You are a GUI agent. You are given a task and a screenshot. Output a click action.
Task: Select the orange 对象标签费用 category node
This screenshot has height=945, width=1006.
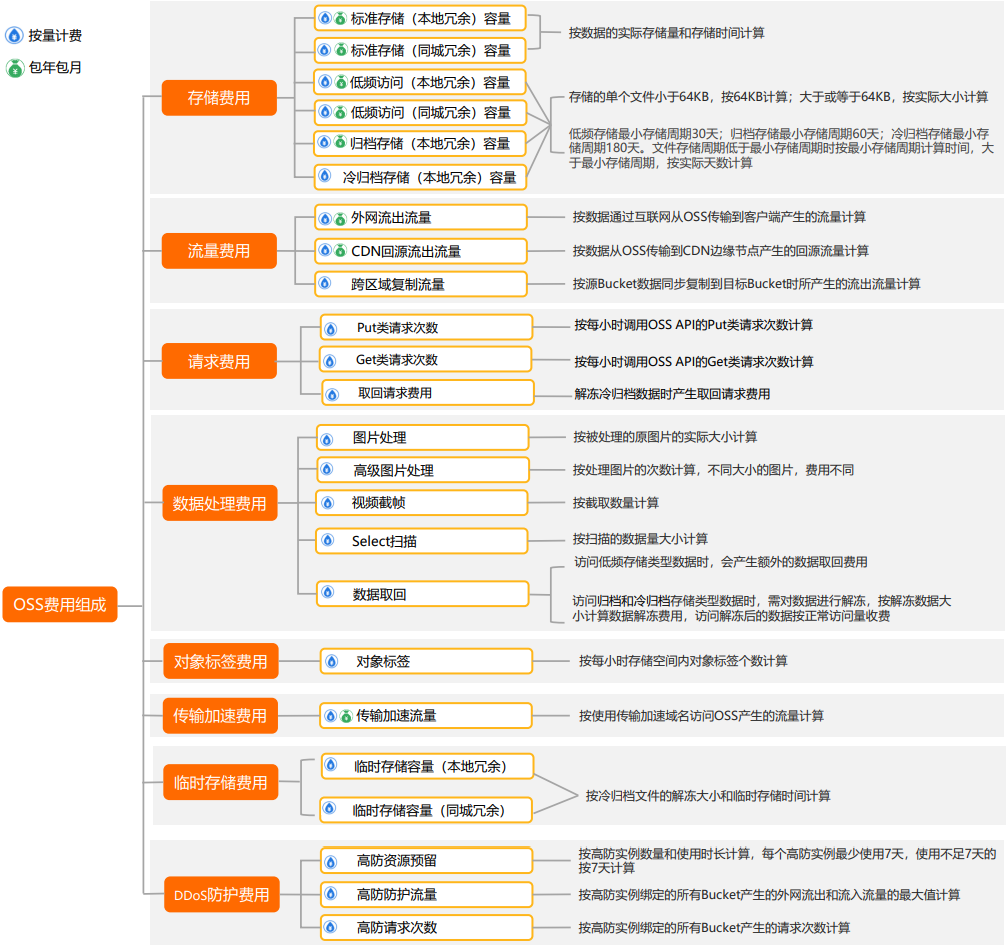coord(221,661)
